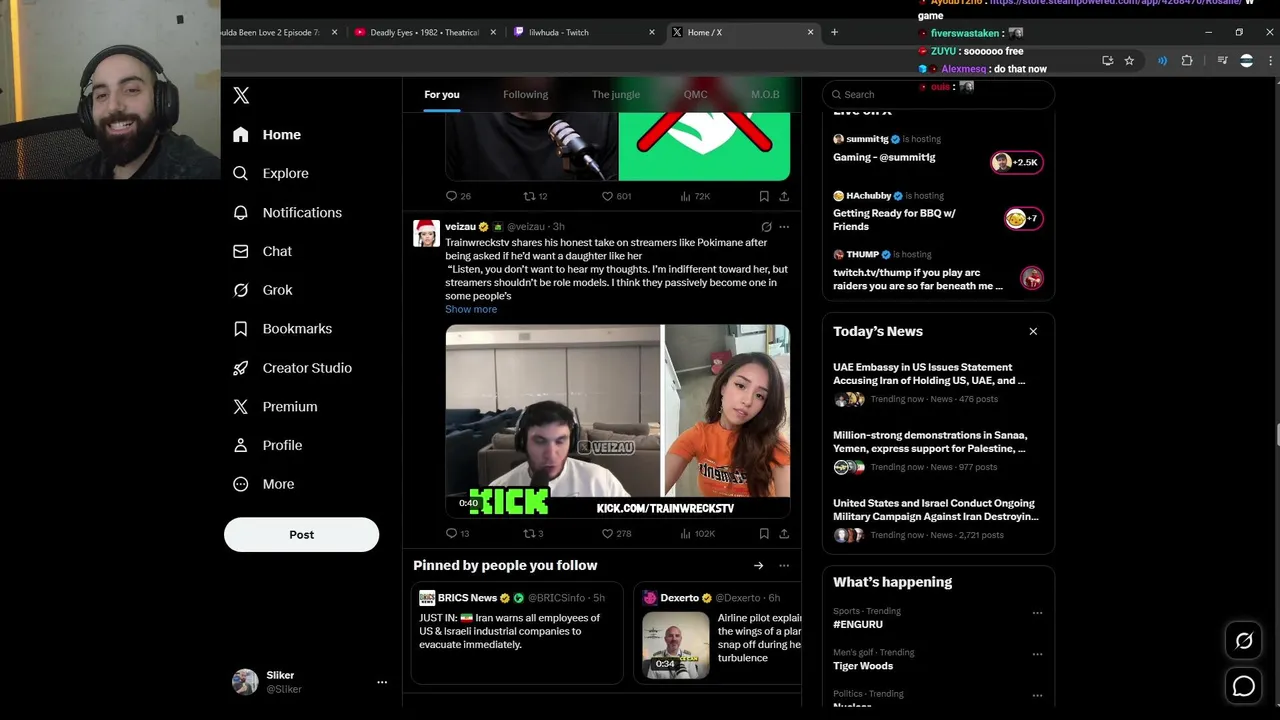The image size is (1280, 720).
Task: Expand pinned posts with arrow
Action: tap(759, 566)
